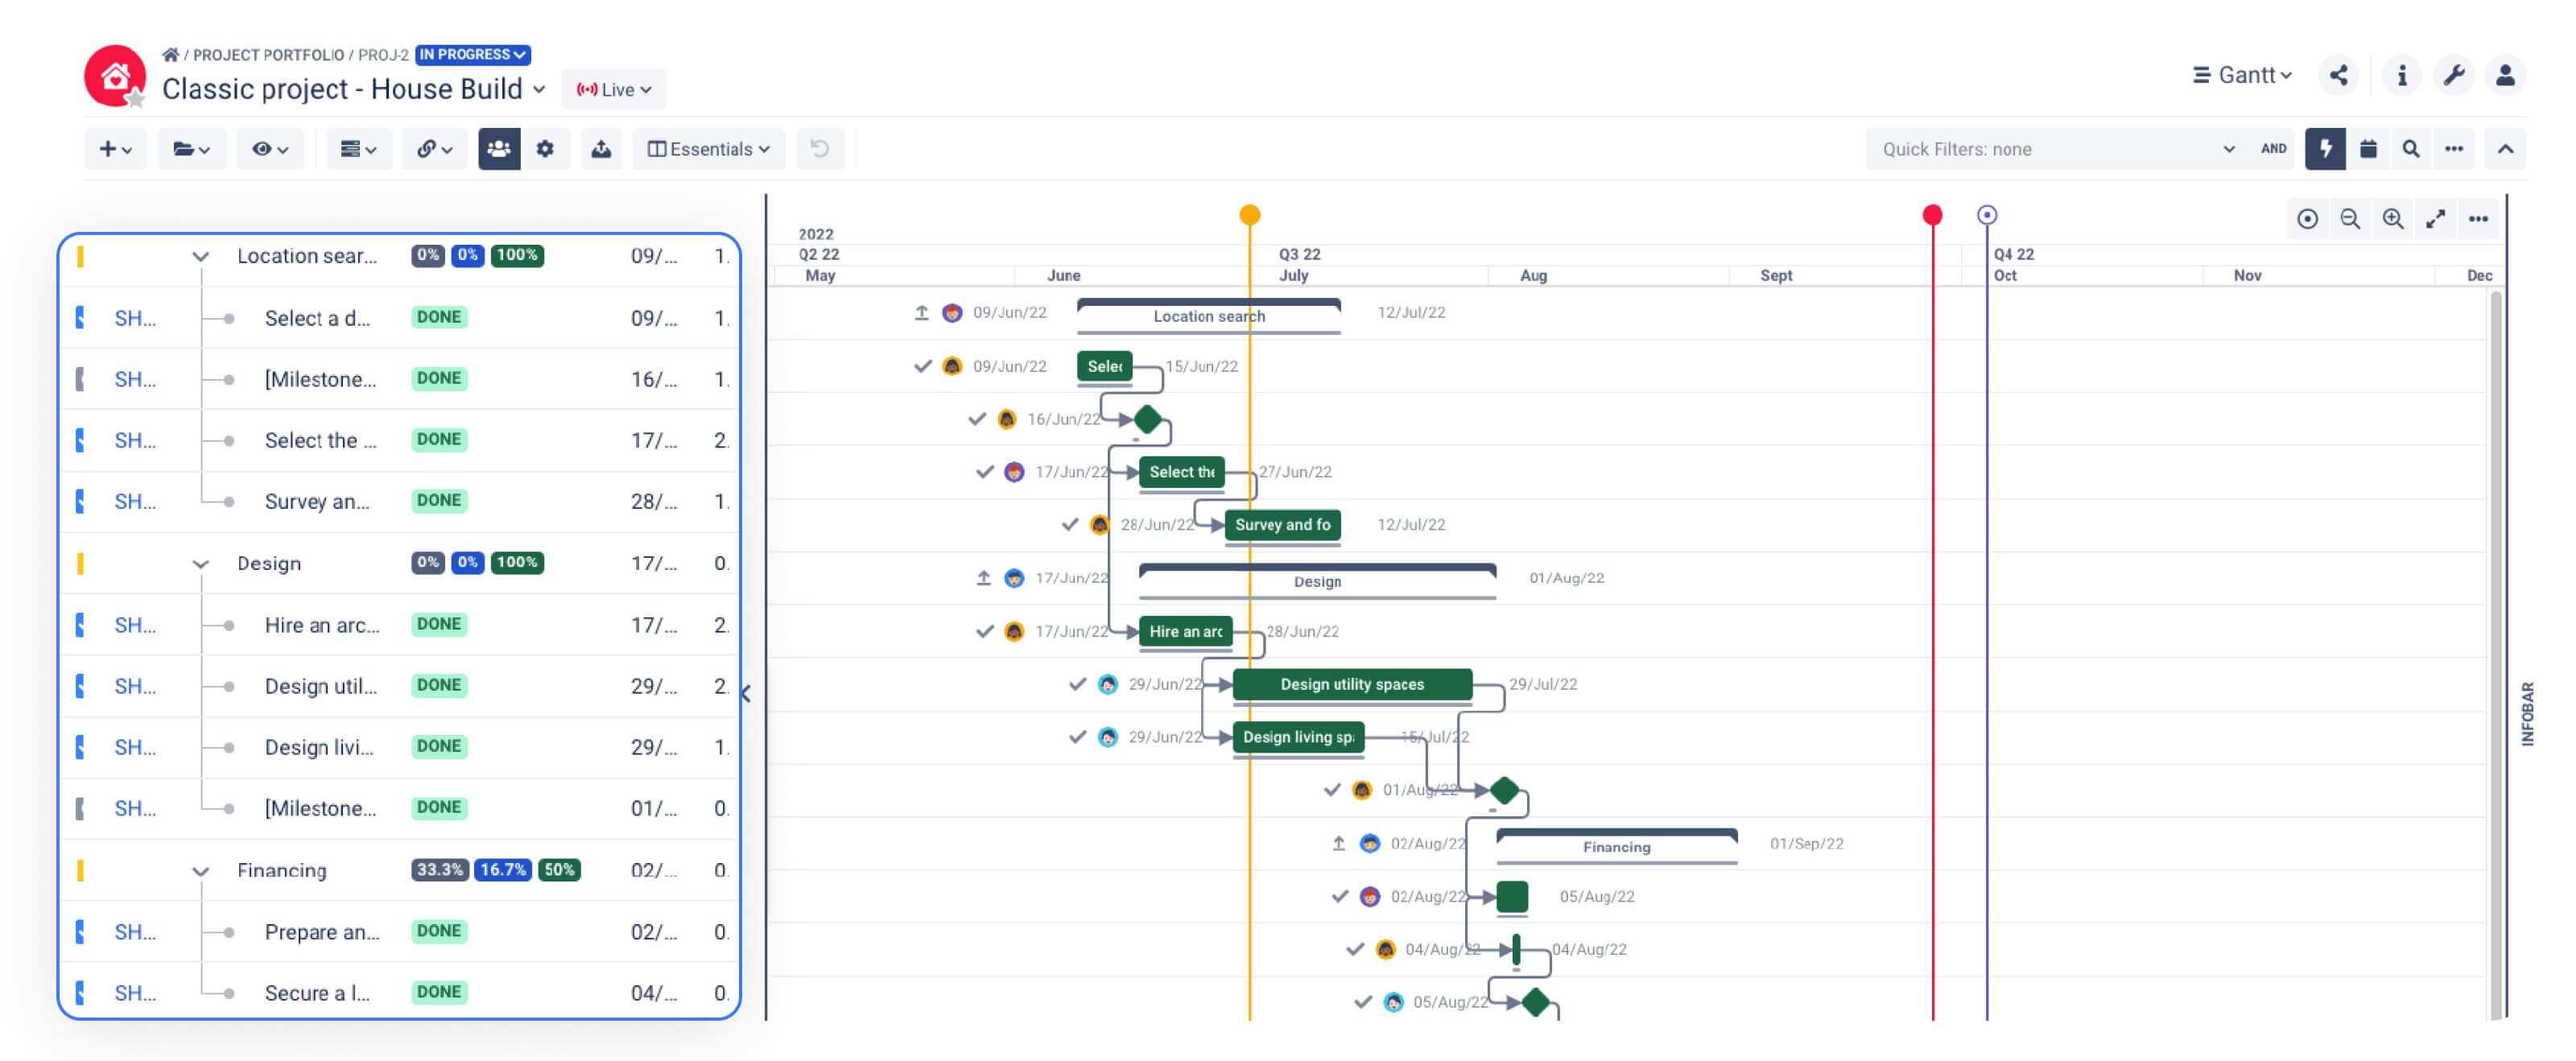Open the link dependencies menu
2576x1061 pixels.
point(434,149)
